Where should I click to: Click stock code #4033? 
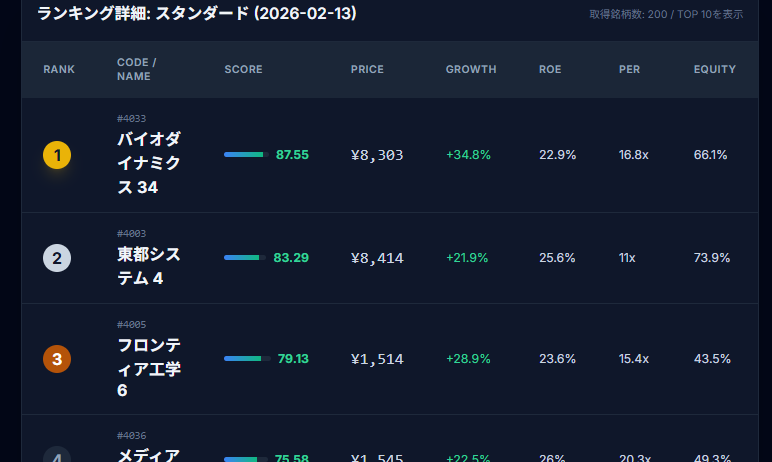pos(131,119)
